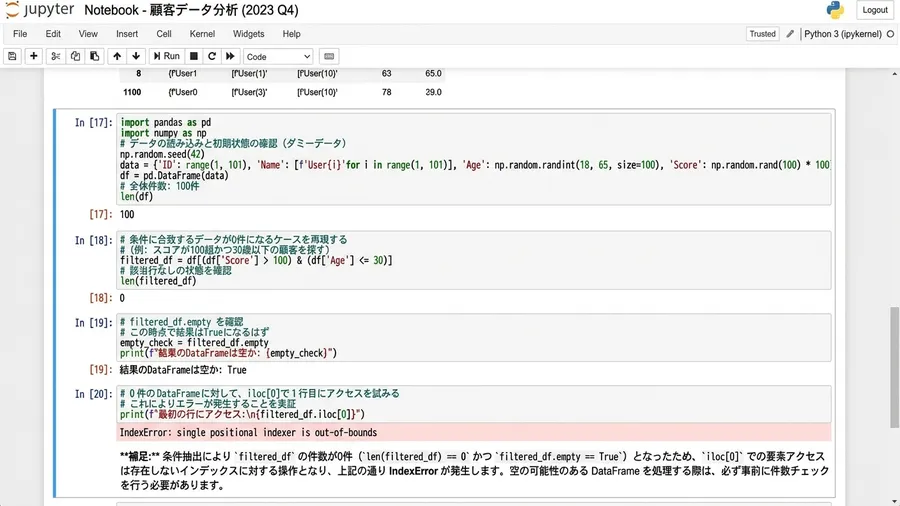Copy selected cells icon
Screen dimensions: 900x506
pos(75,56)
